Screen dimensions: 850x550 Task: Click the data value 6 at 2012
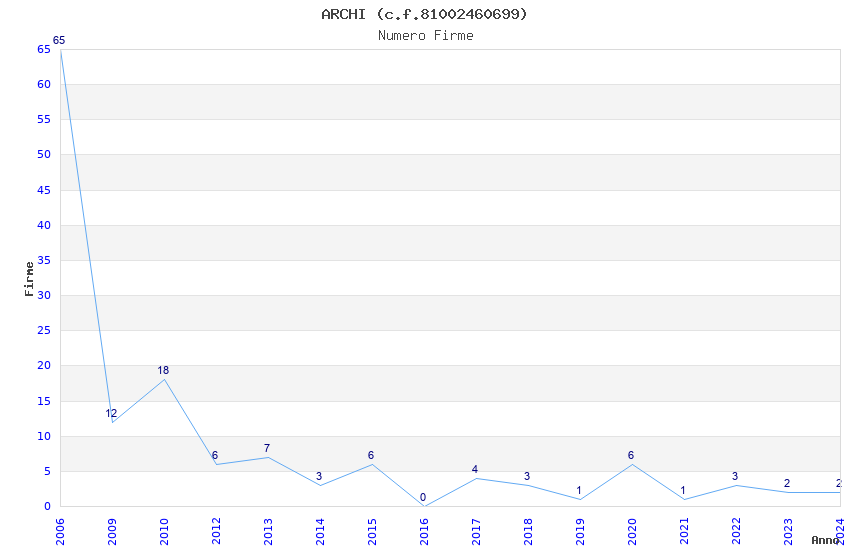(215, 455)
